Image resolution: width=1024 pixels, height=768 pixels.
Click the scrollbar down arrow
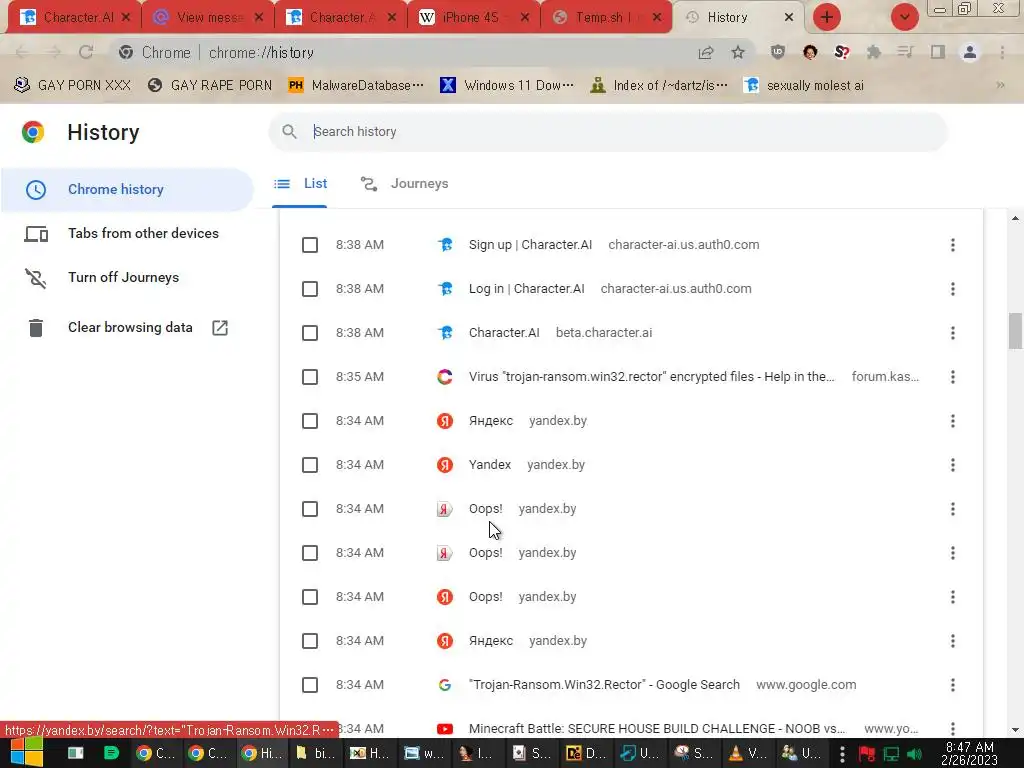1015,729
